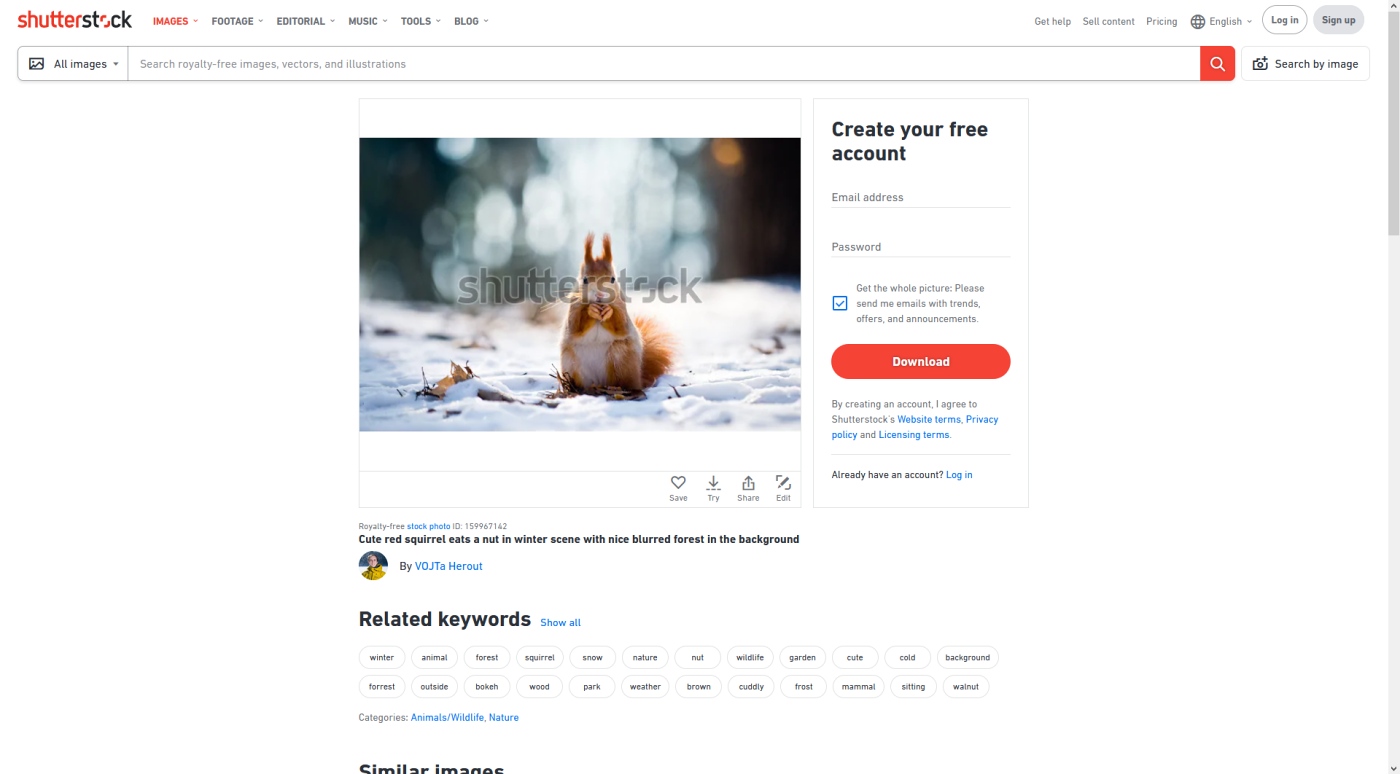This screenshot has width=1400, height=774.
Task: Click the Shutterstock logo
Action: (74, 20)
